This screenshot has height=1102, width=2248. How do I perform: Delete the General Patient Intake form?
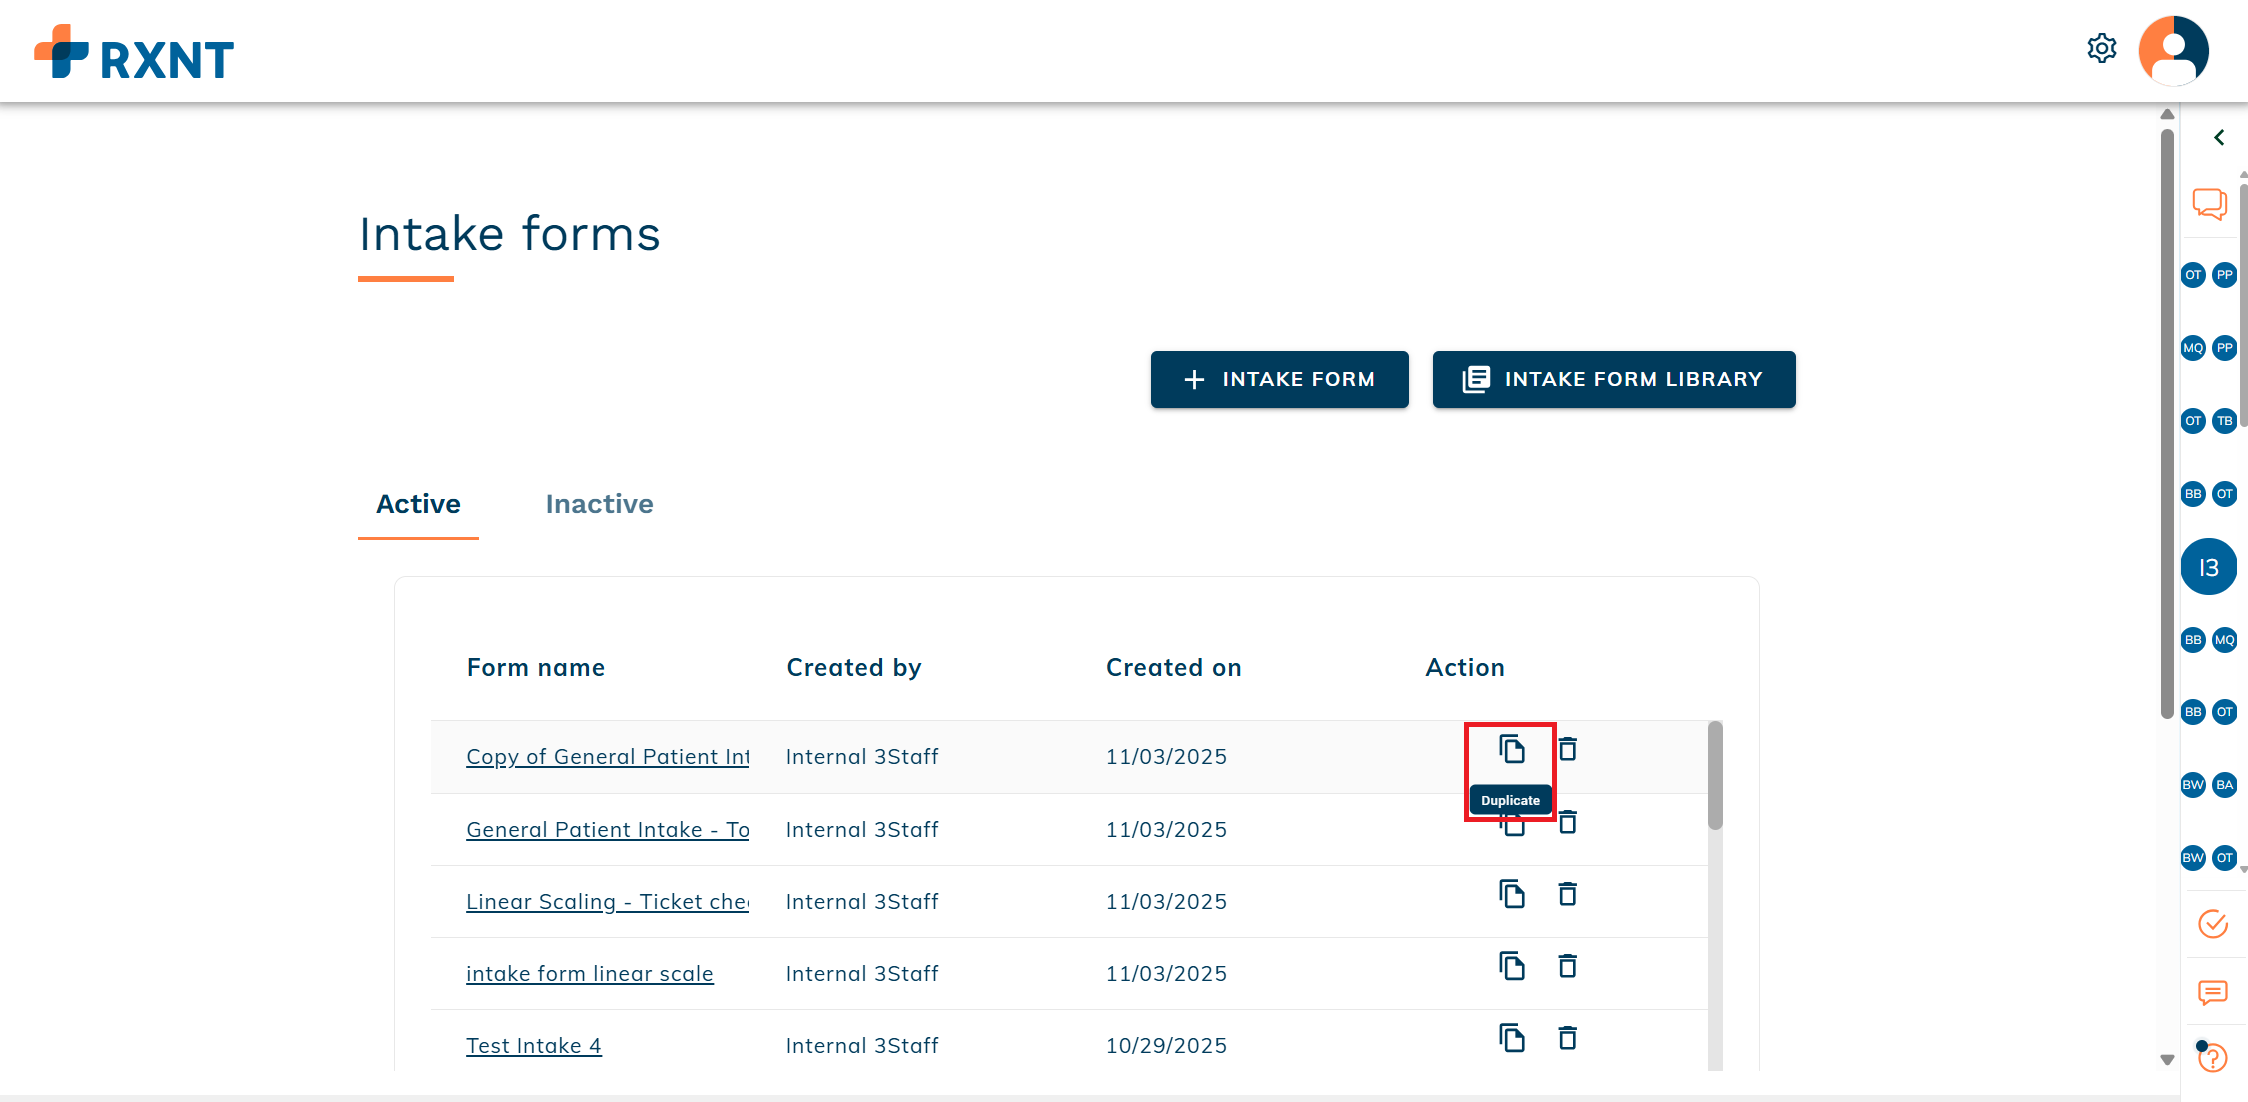click(1567, 823)
